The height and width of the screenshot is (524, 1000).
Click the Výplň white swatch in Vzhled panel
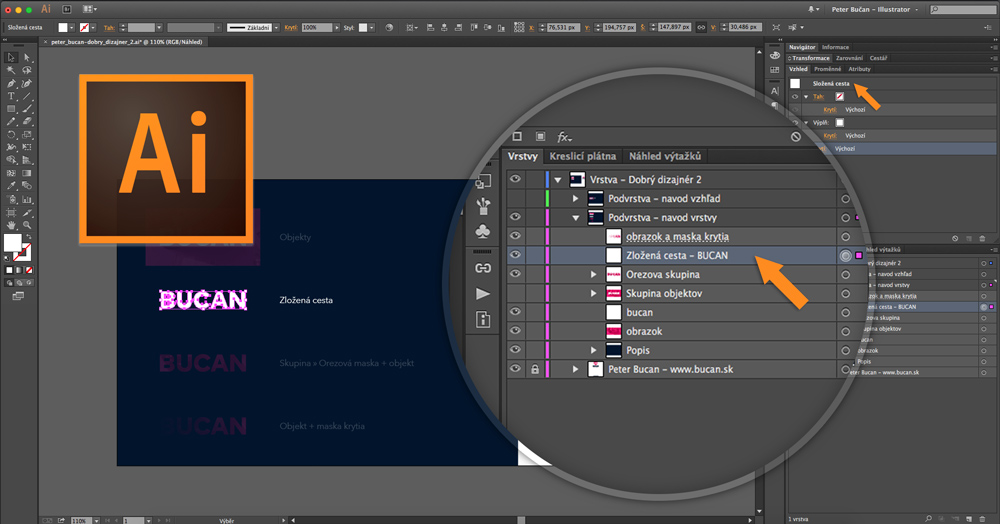pos(839,122)
